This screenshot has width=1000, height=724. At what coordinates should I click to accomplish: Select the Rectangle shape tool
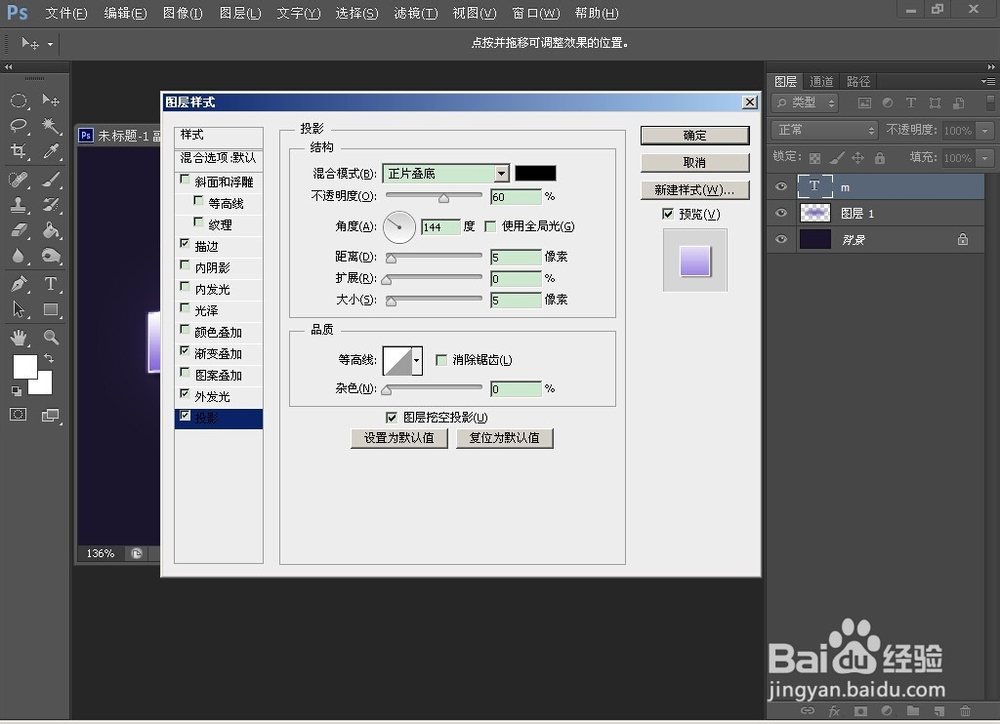click(x=50, y=309)
